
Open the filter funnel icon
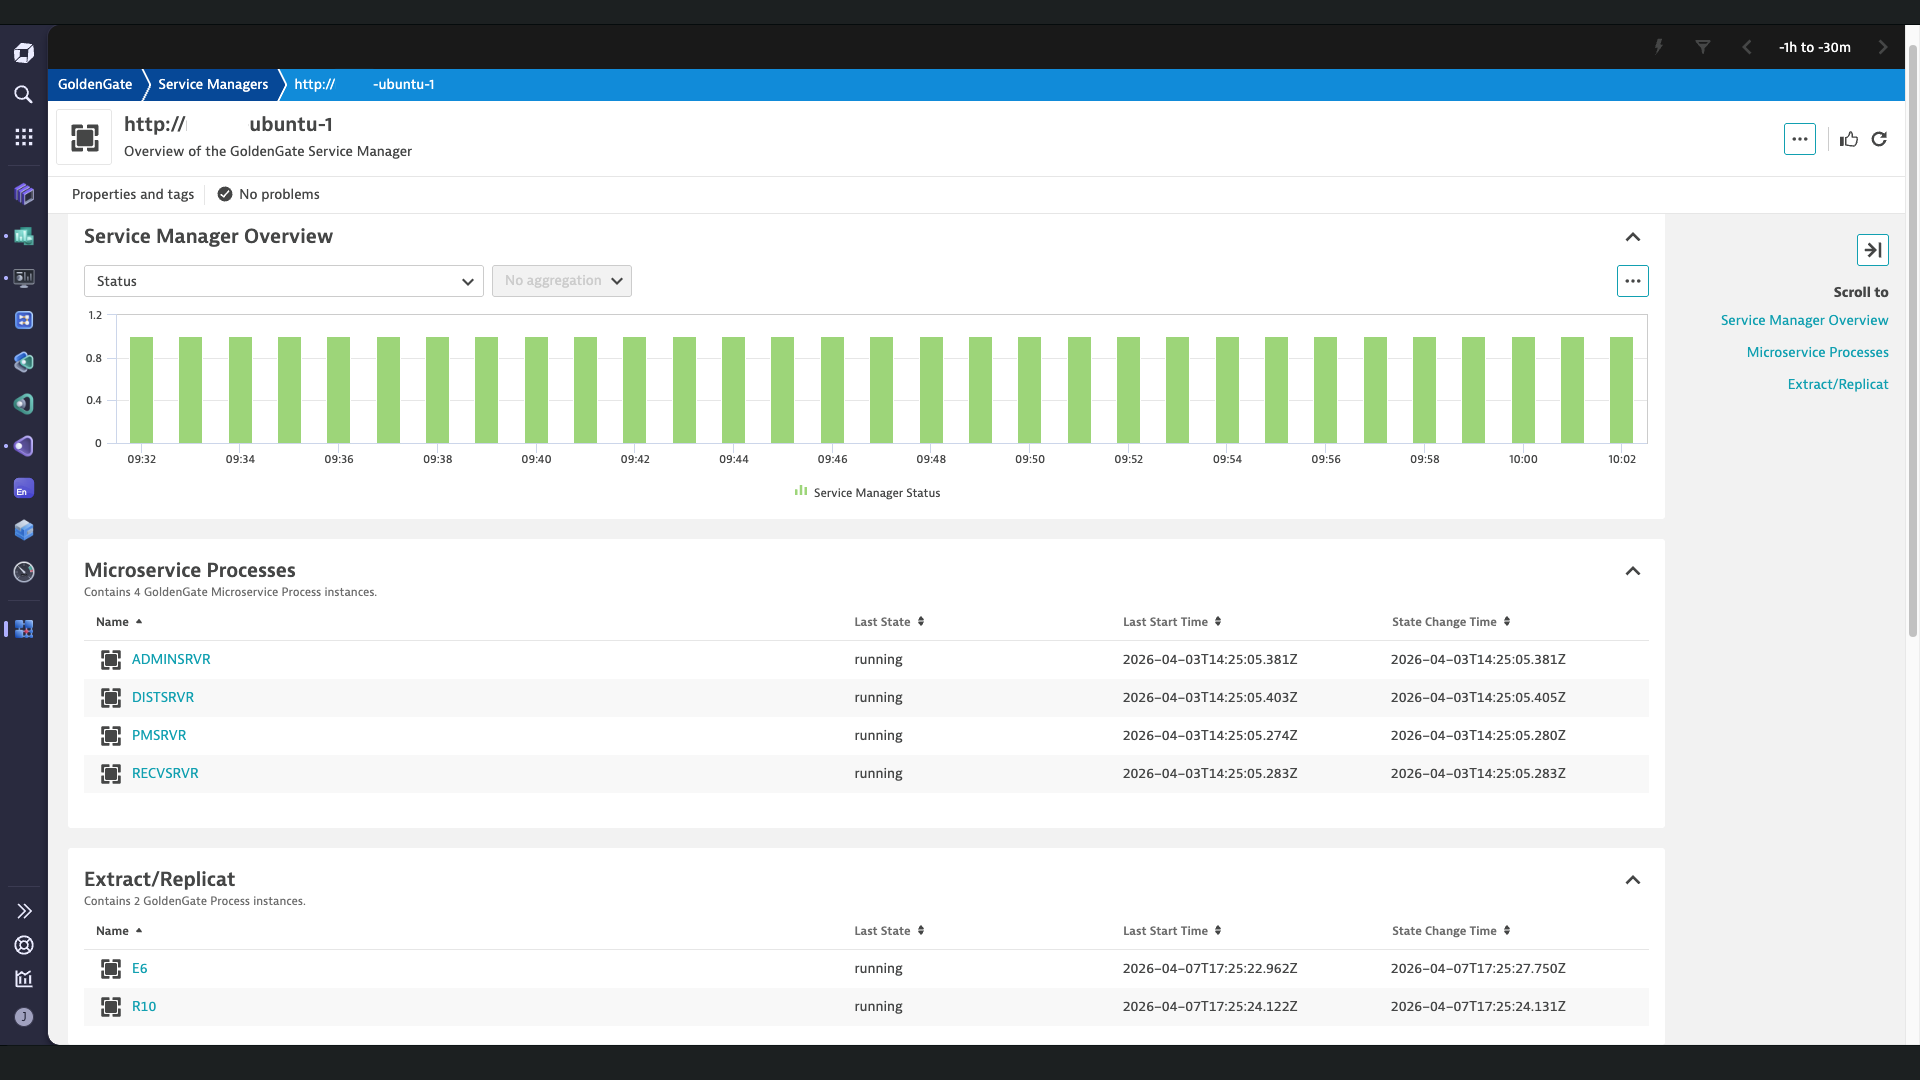tap(1702, 47)
